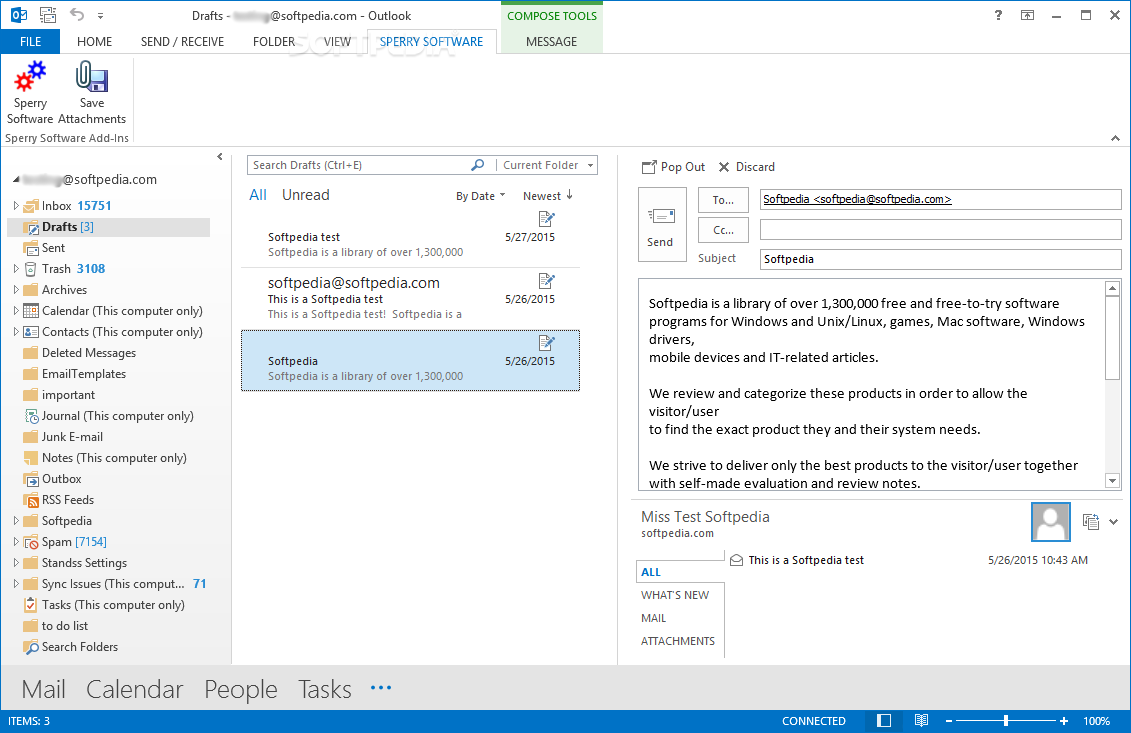Screen dimensions: 1131x733
Task: Select WHAT'S NEW tab in people pane
Action: (675, 594)
